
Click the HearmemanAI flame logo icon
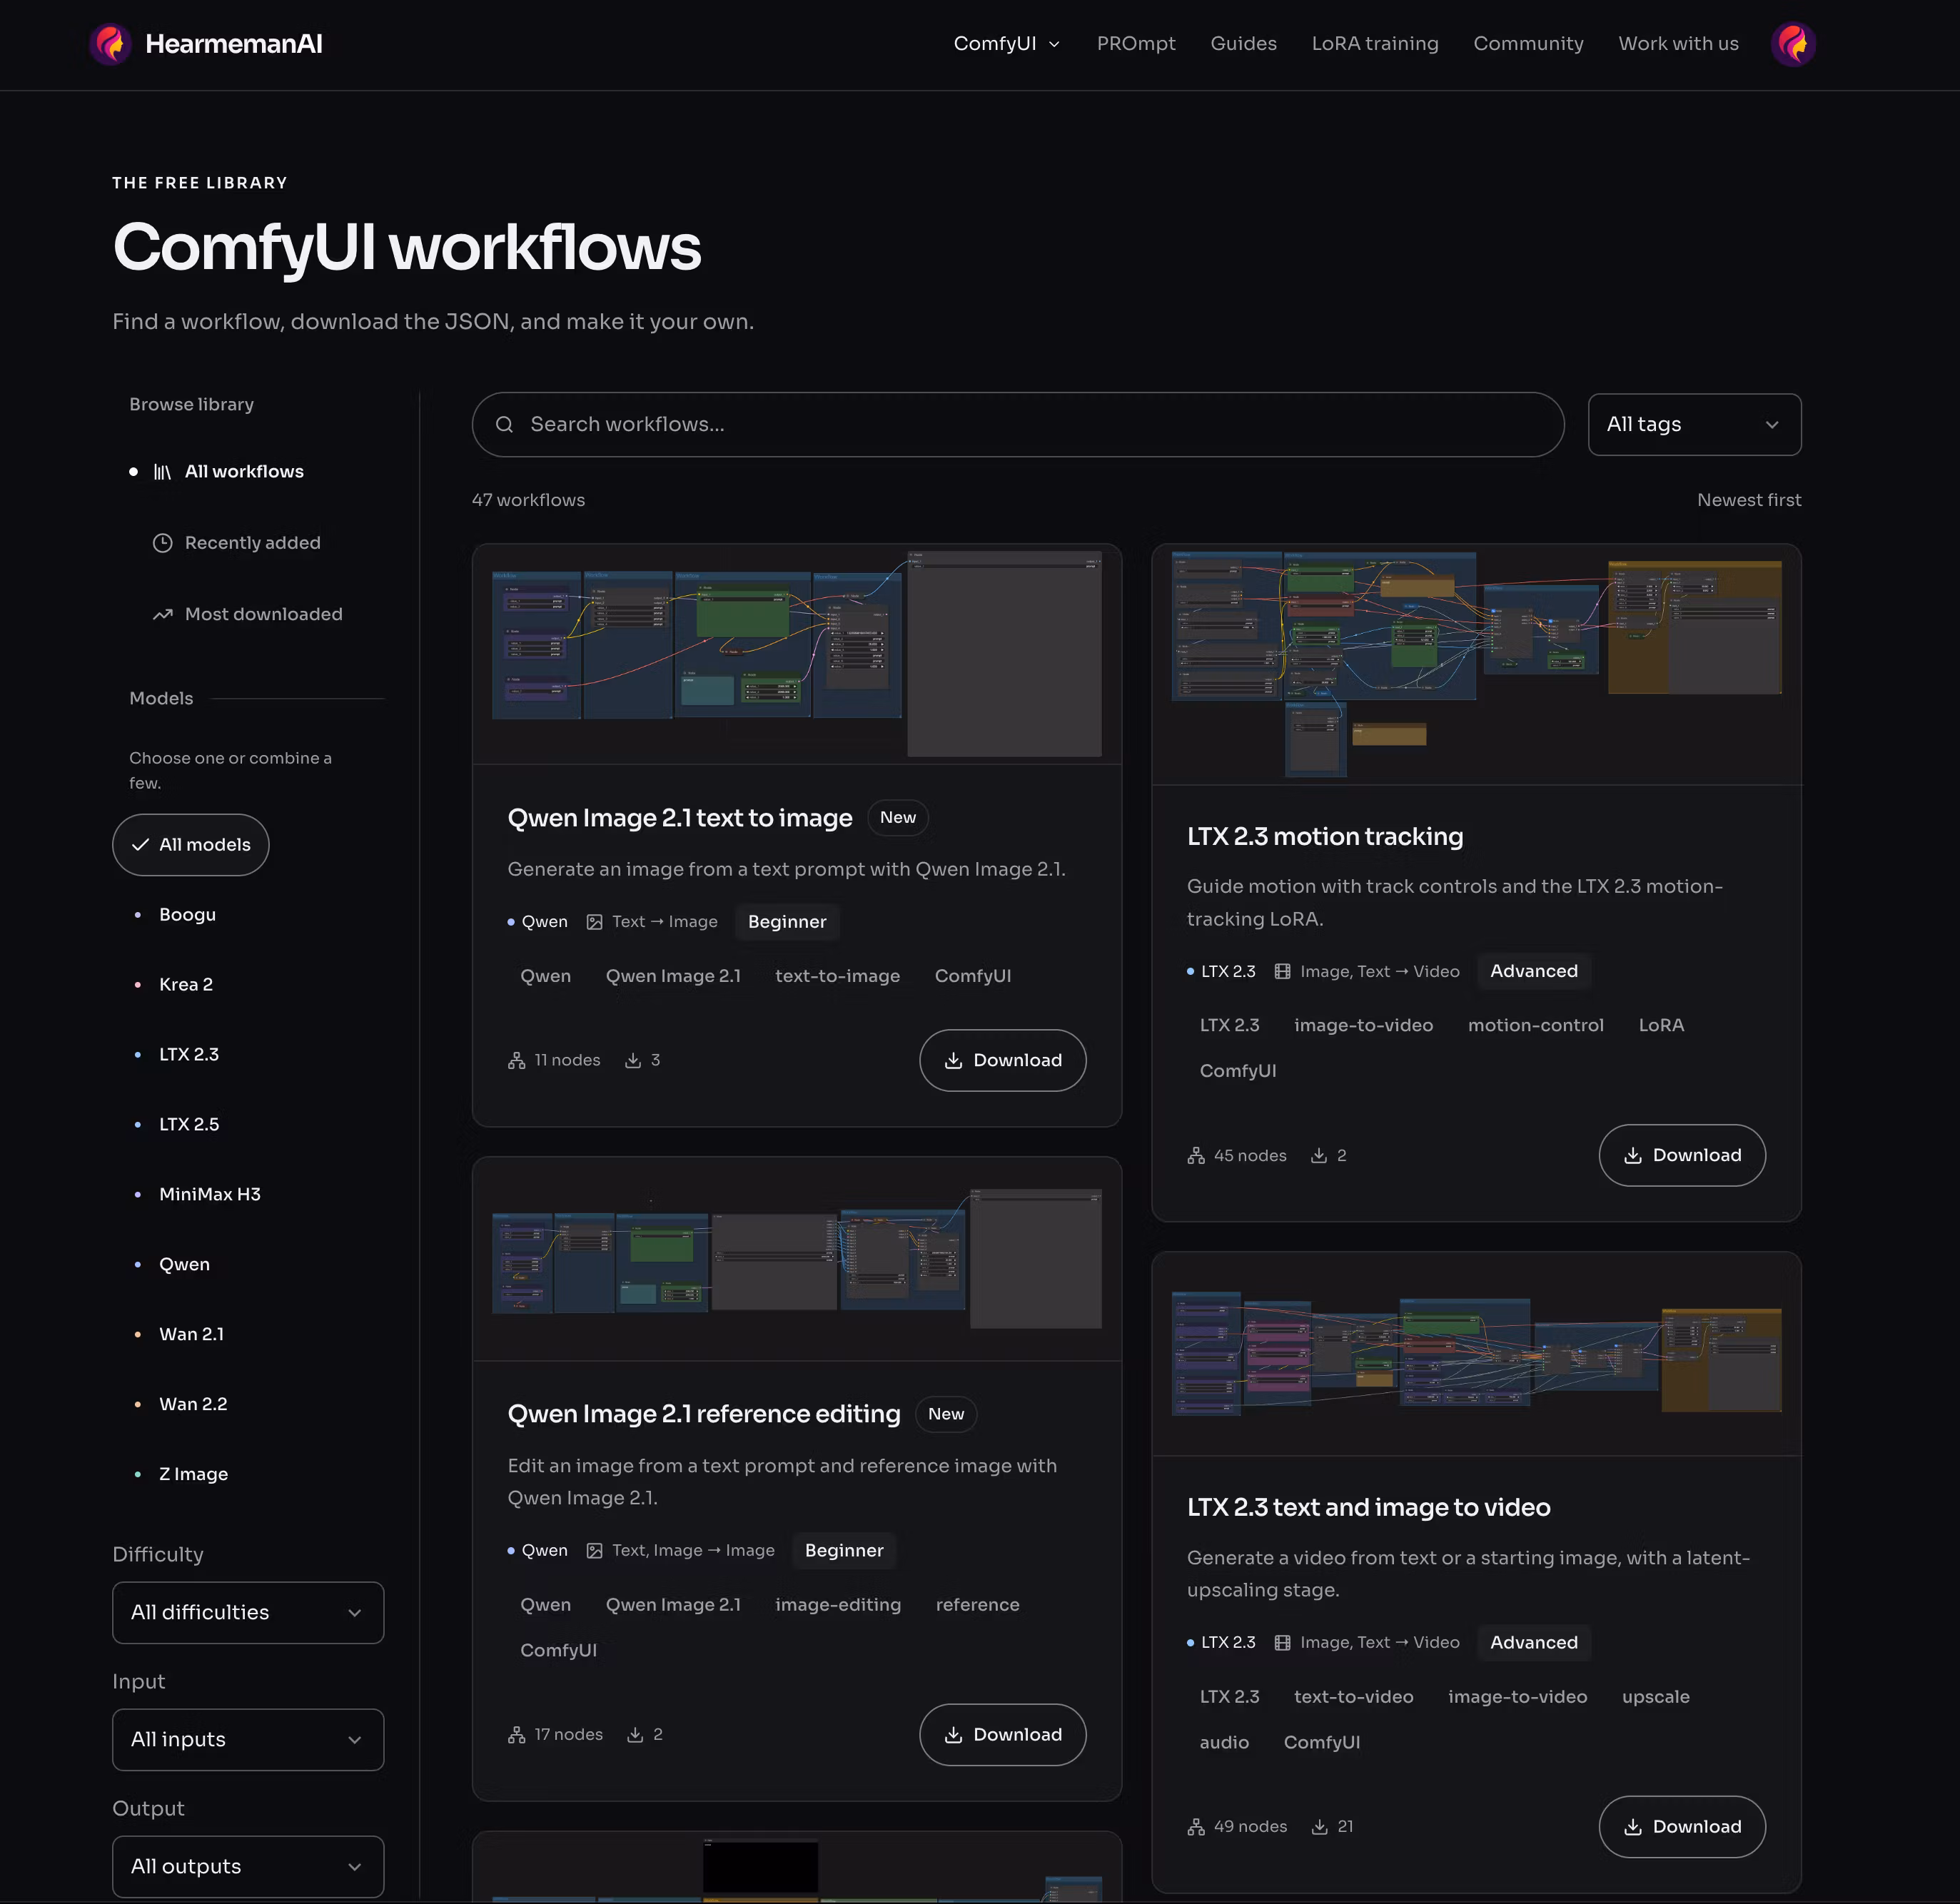coord(110,44)
